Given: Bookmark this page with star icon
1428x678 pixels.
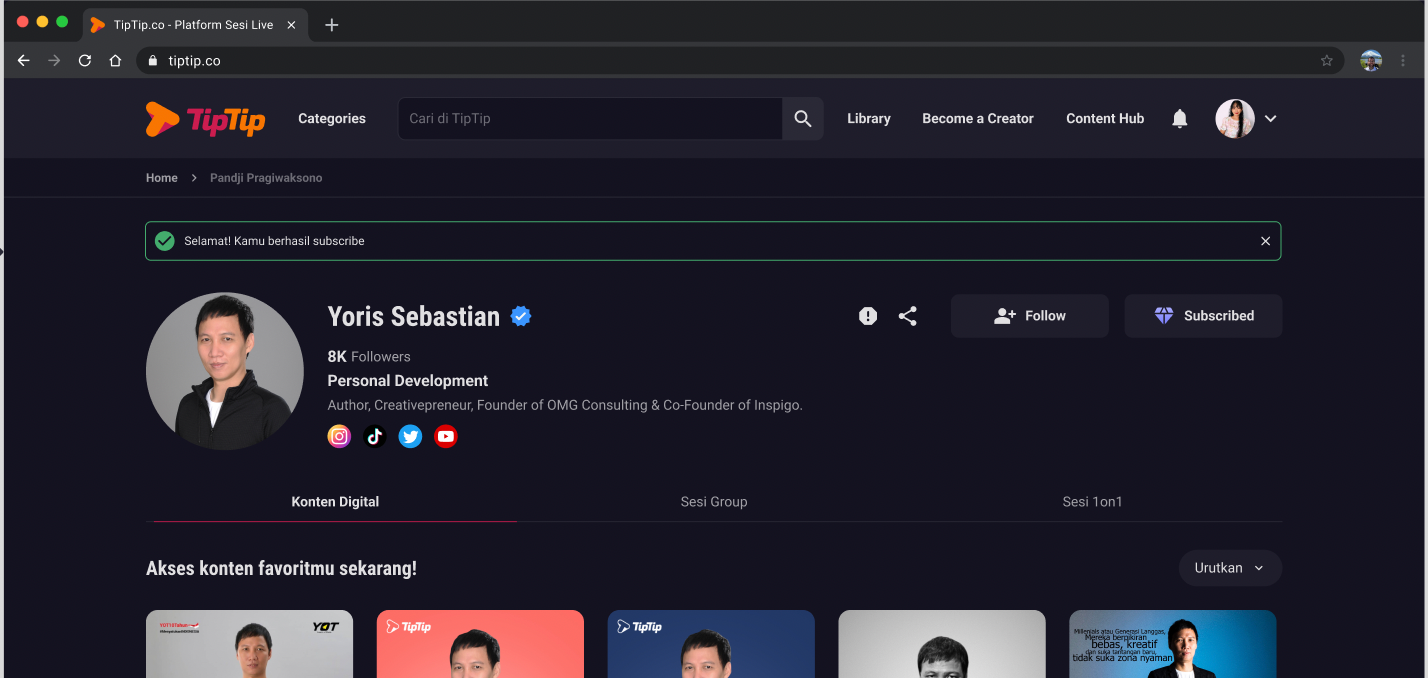Looking at the screenshot, I should [x=1327, y=60].
